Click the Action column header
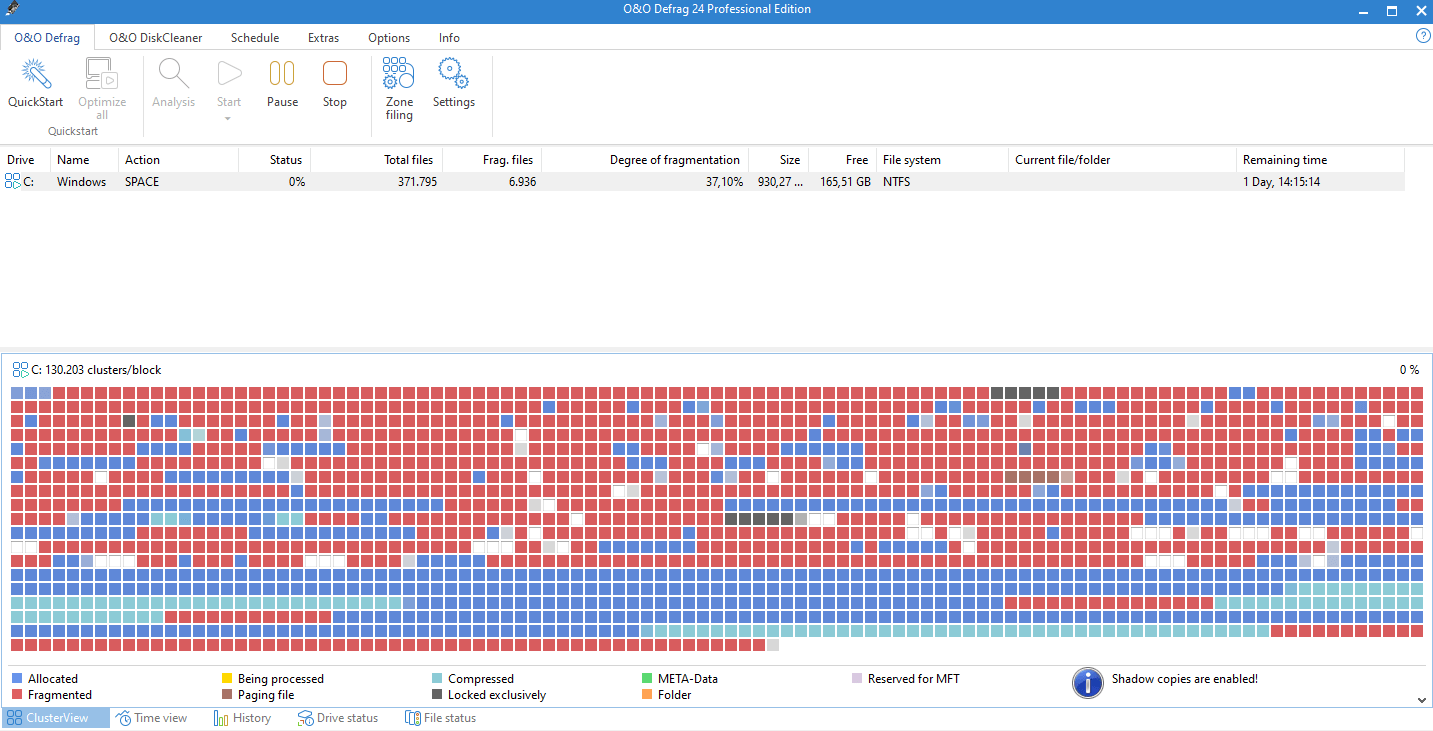Viewport: 1433px width, 731px height. point(178,160)
